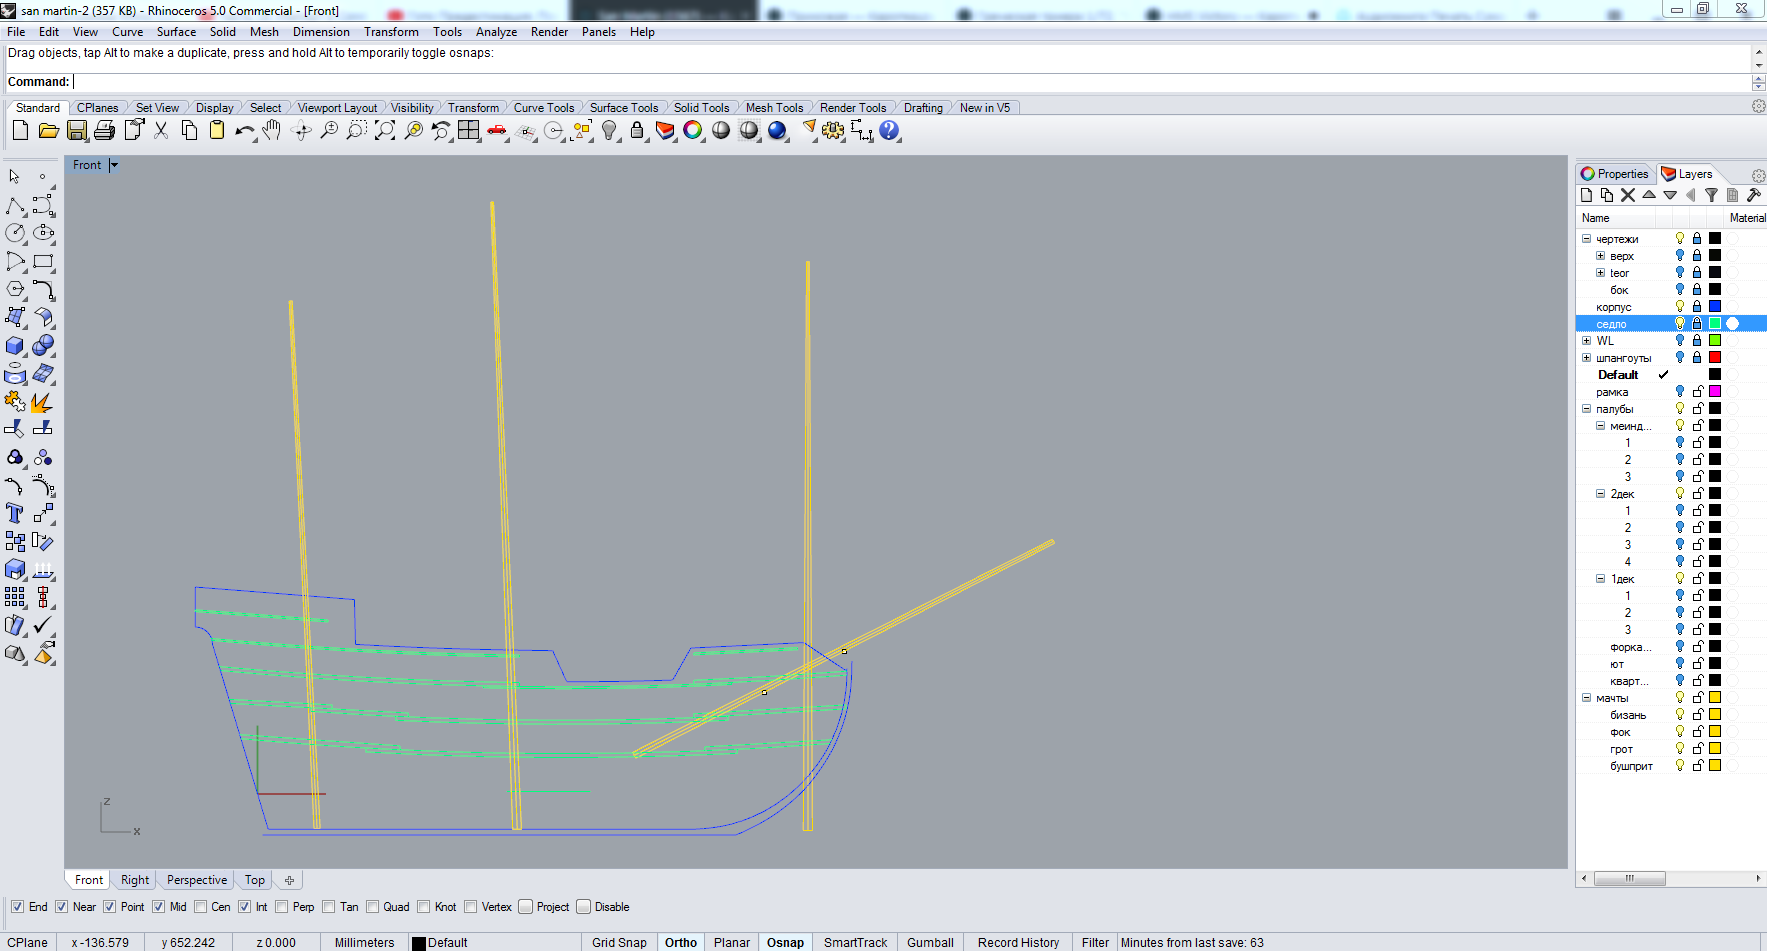This screenshot has height=951, width=1767.
Task: Click the red шпангоуты layer color swatch
Action: click(x=1715, y=358)
